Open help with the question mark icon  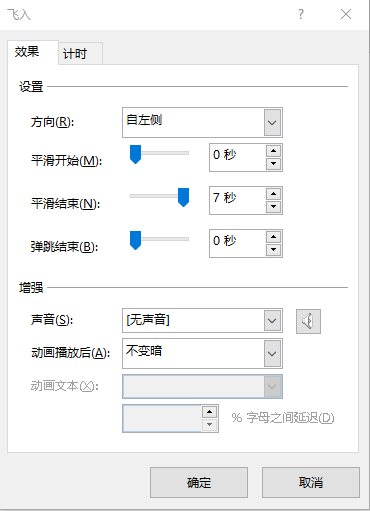point(301,14)
